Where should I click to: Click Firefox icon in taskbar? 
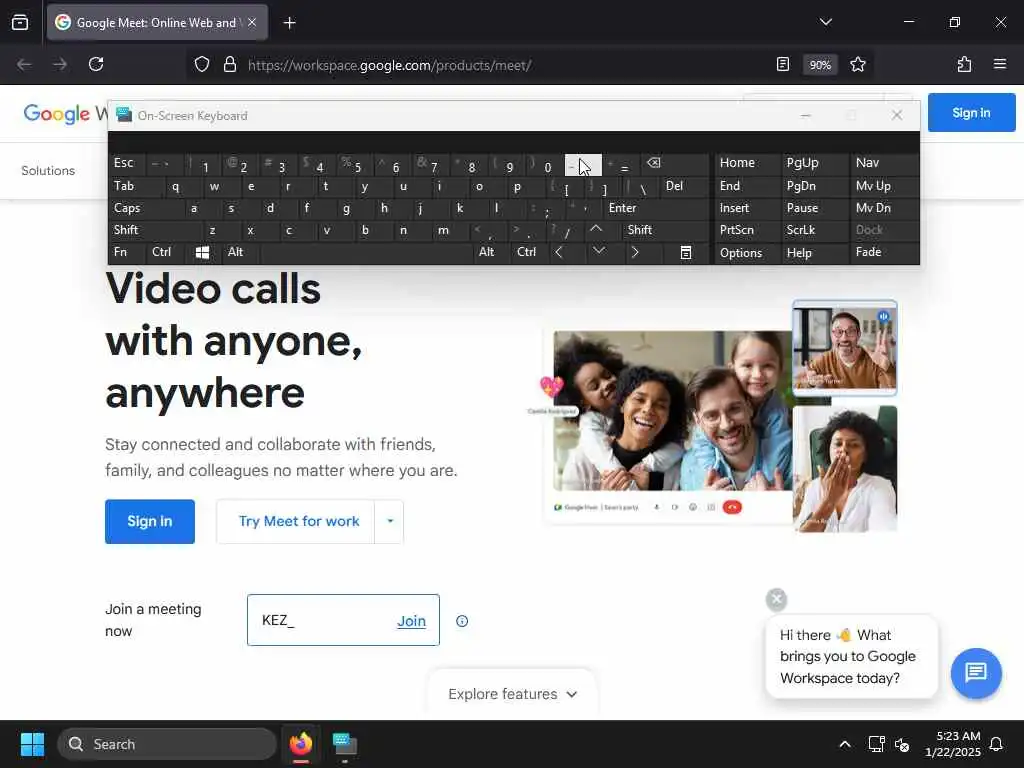(x=301, y=744)
